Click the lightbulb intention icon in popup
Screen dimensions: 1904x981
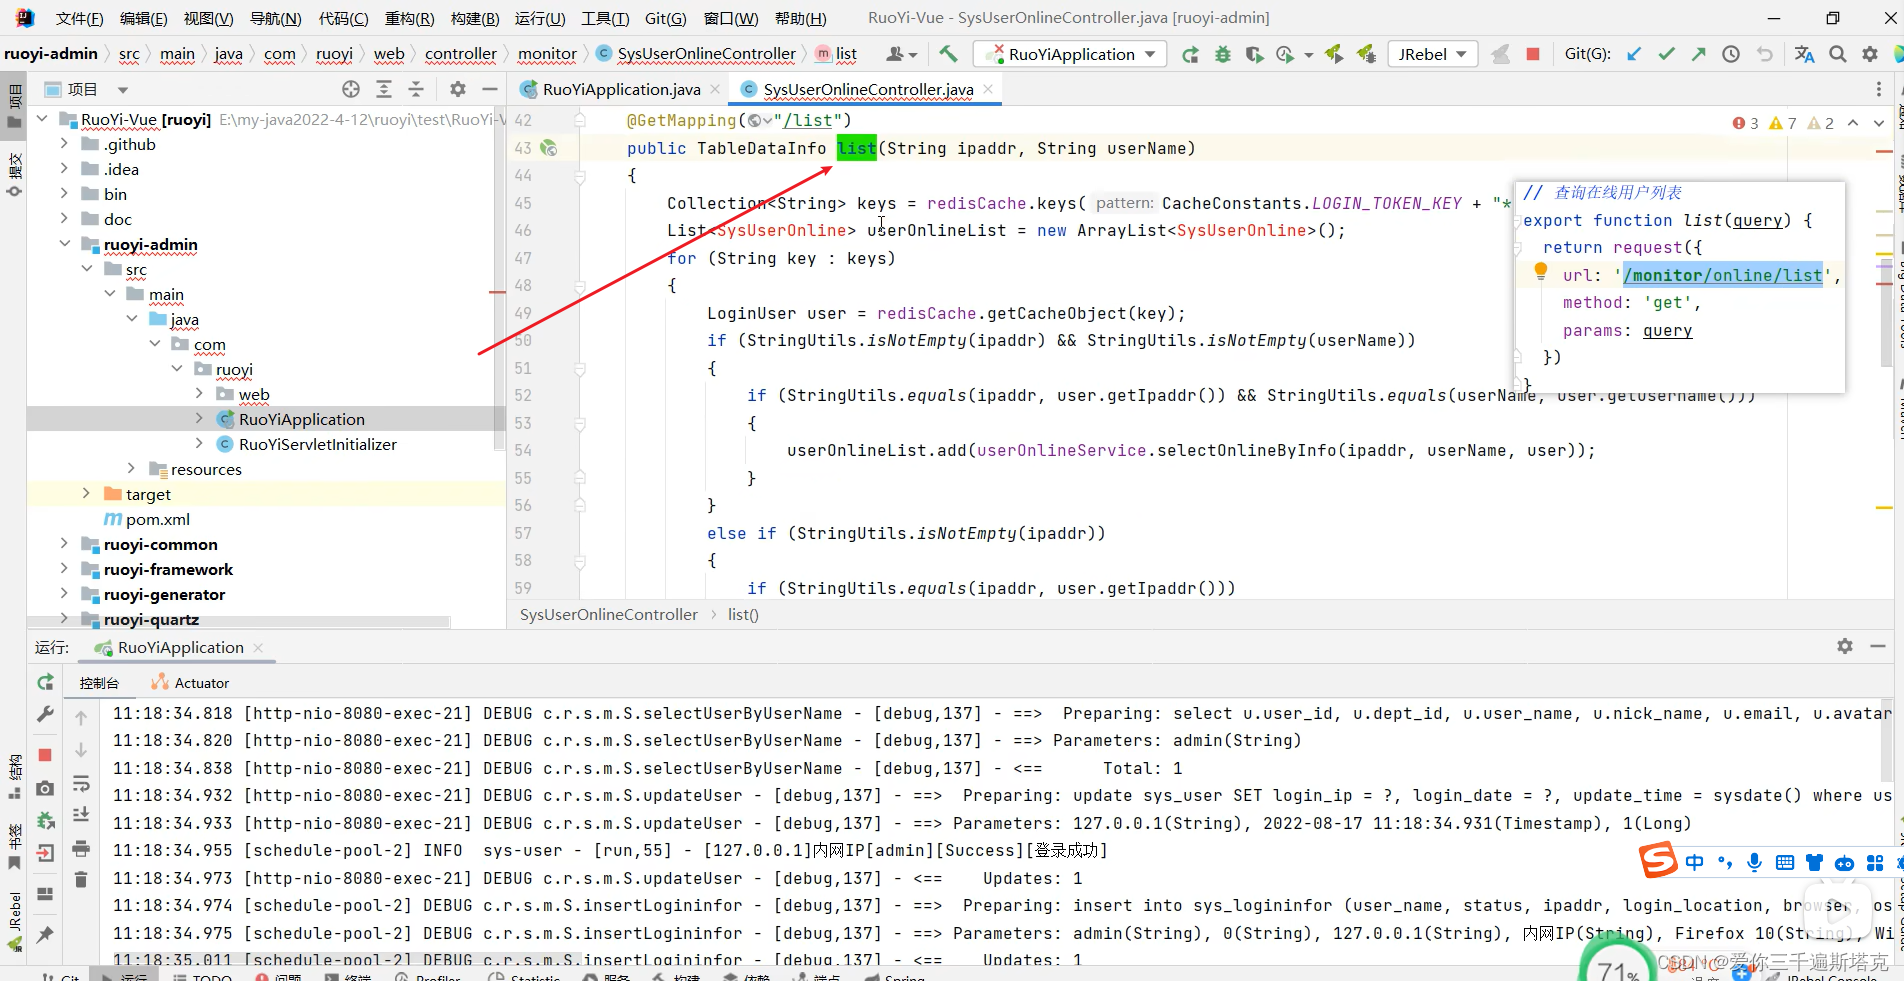click(1541, 271)
